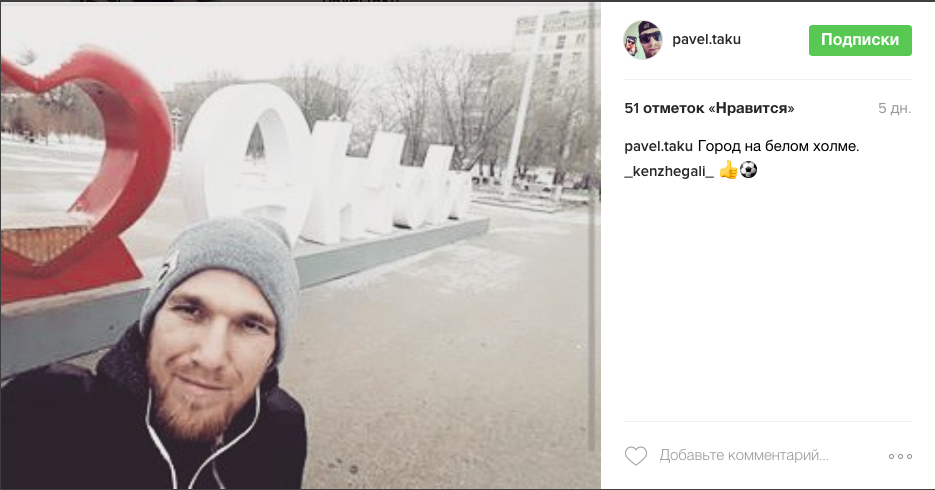
Task: Click the thumbs-up emoji in the caption
Action: [x=728, y=170]
